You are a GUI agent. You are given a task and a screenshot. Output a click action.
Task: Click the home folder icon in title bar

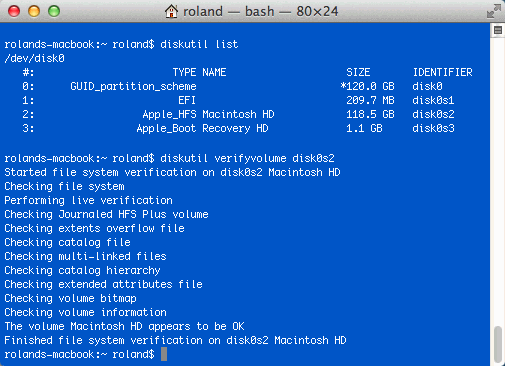click(x=171, y=11)
